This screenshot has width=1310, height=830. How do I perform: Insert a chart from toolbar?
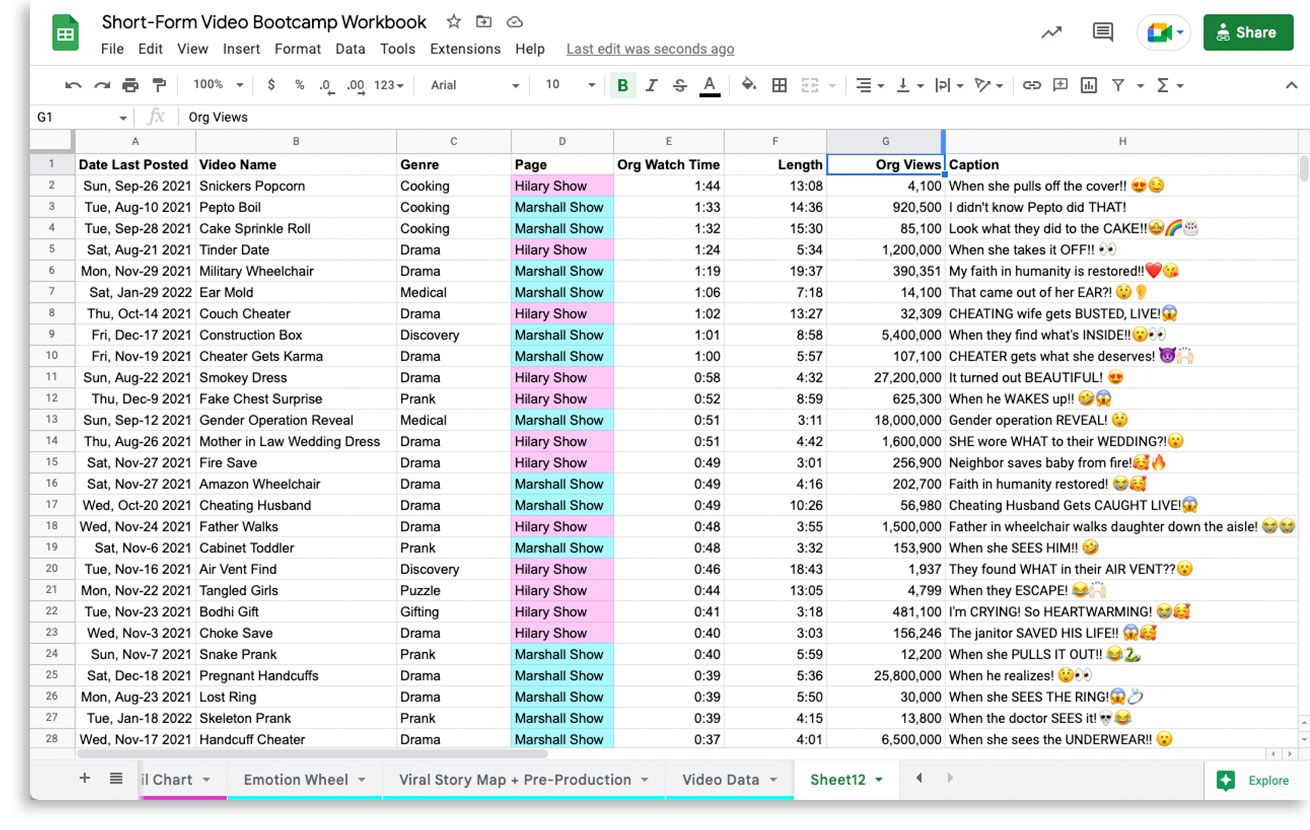pyautogui.click(x=1089, y=86)
